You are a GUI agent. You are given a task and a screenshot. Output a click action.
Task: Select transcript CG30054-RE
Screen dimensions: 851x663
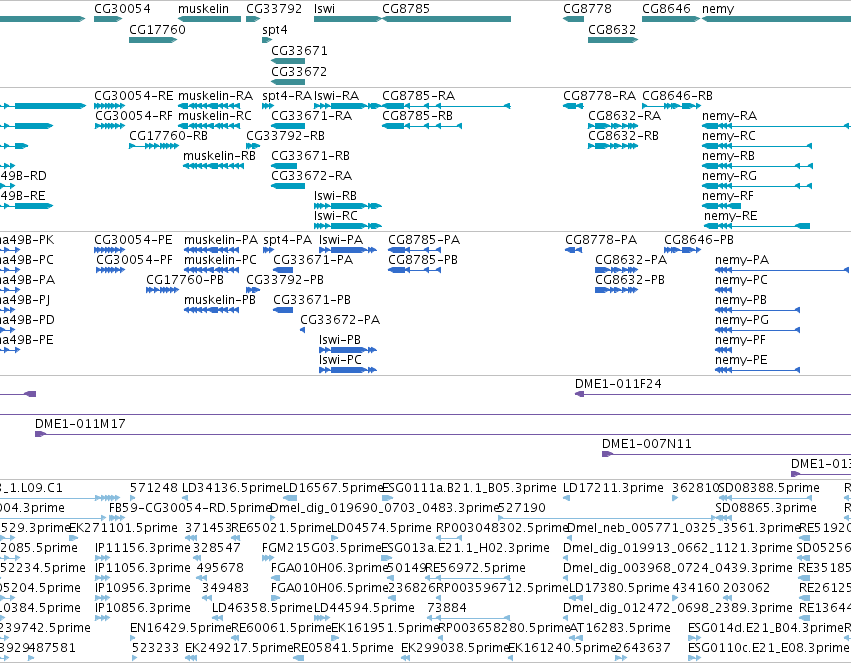134,95
